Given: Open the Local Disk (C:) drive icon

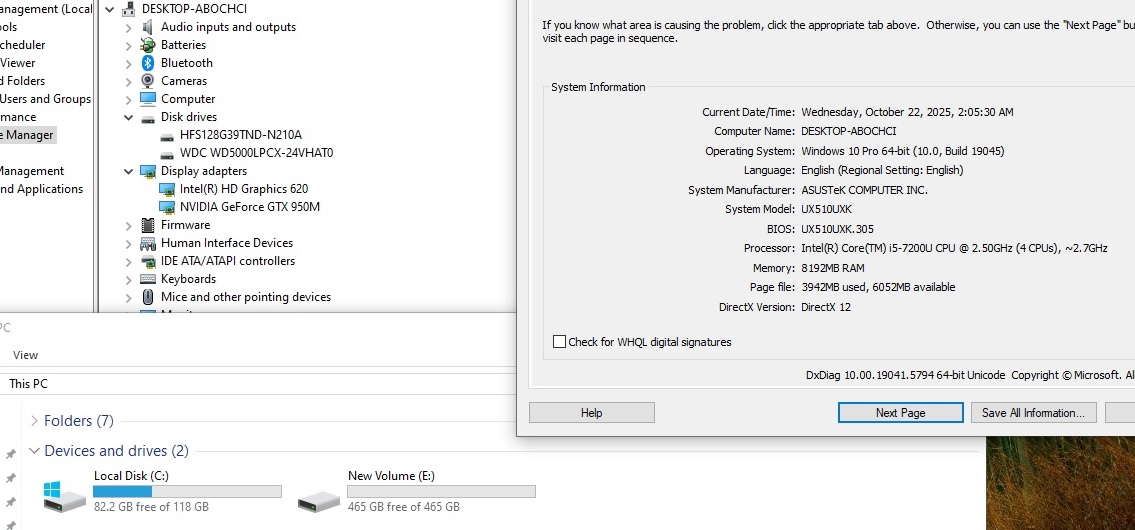Looking at the screenshot, I should click(65, 494).
